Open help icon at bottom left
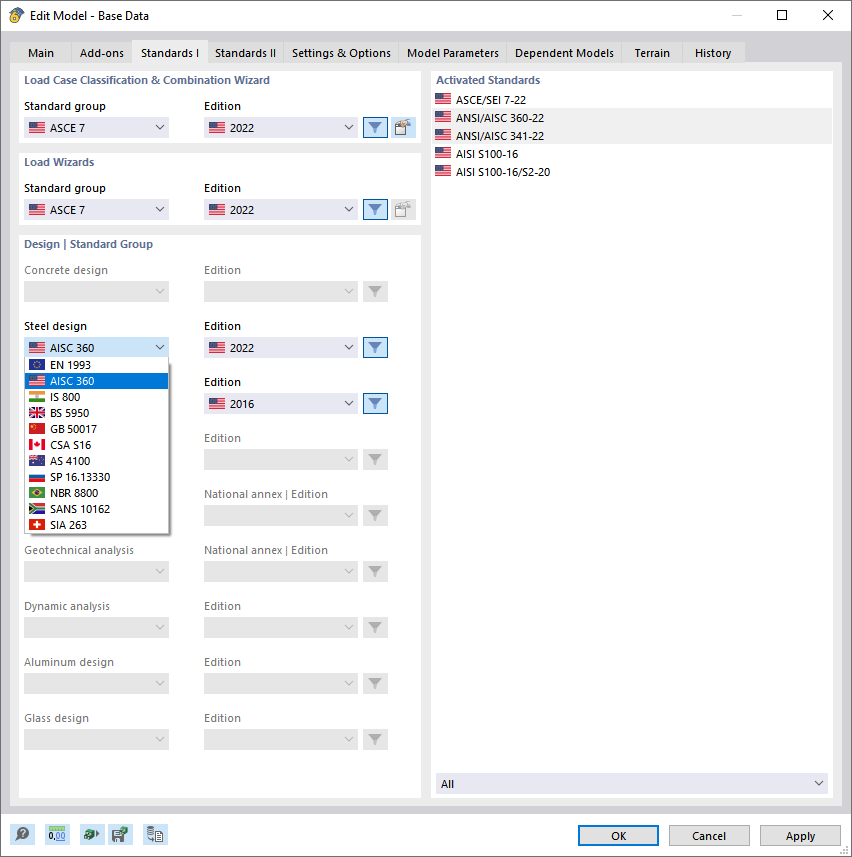852x857 pixels. pyautogui.click(x=22, y=835)
